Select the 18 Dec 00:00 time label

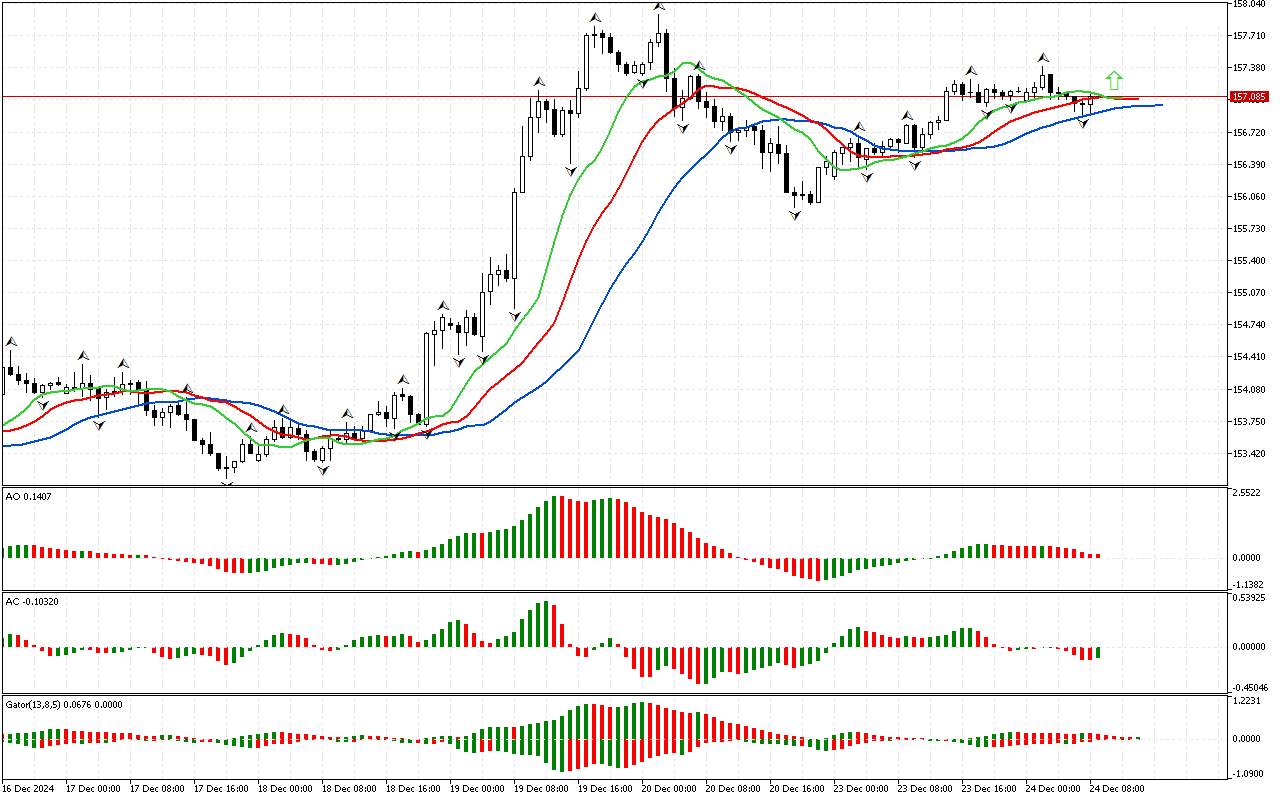[285, 789]
